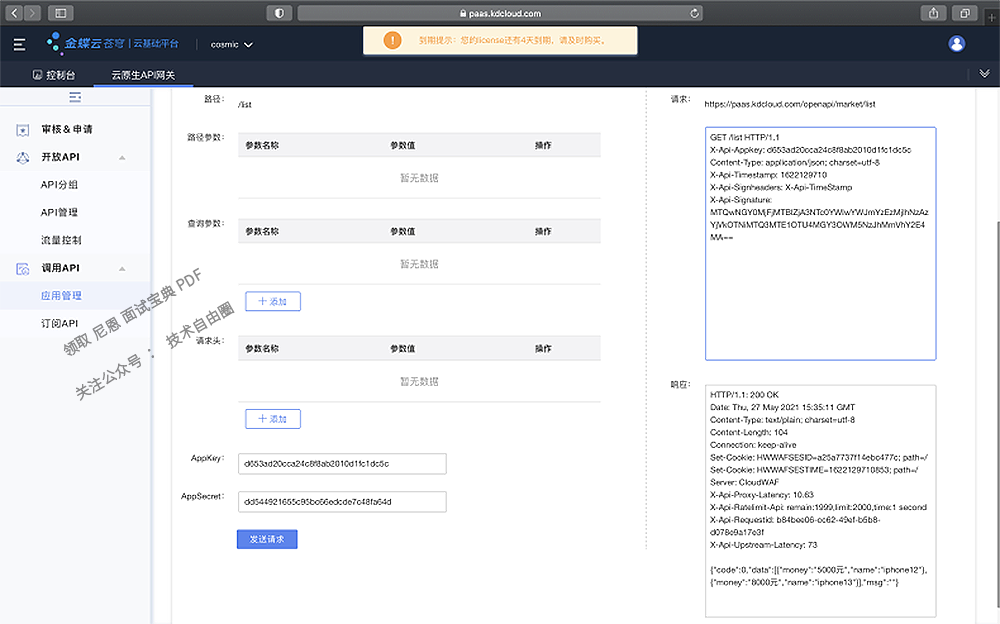Click the /list path value
Screen dimensions: 1000x624
click(x=245, y=105)
